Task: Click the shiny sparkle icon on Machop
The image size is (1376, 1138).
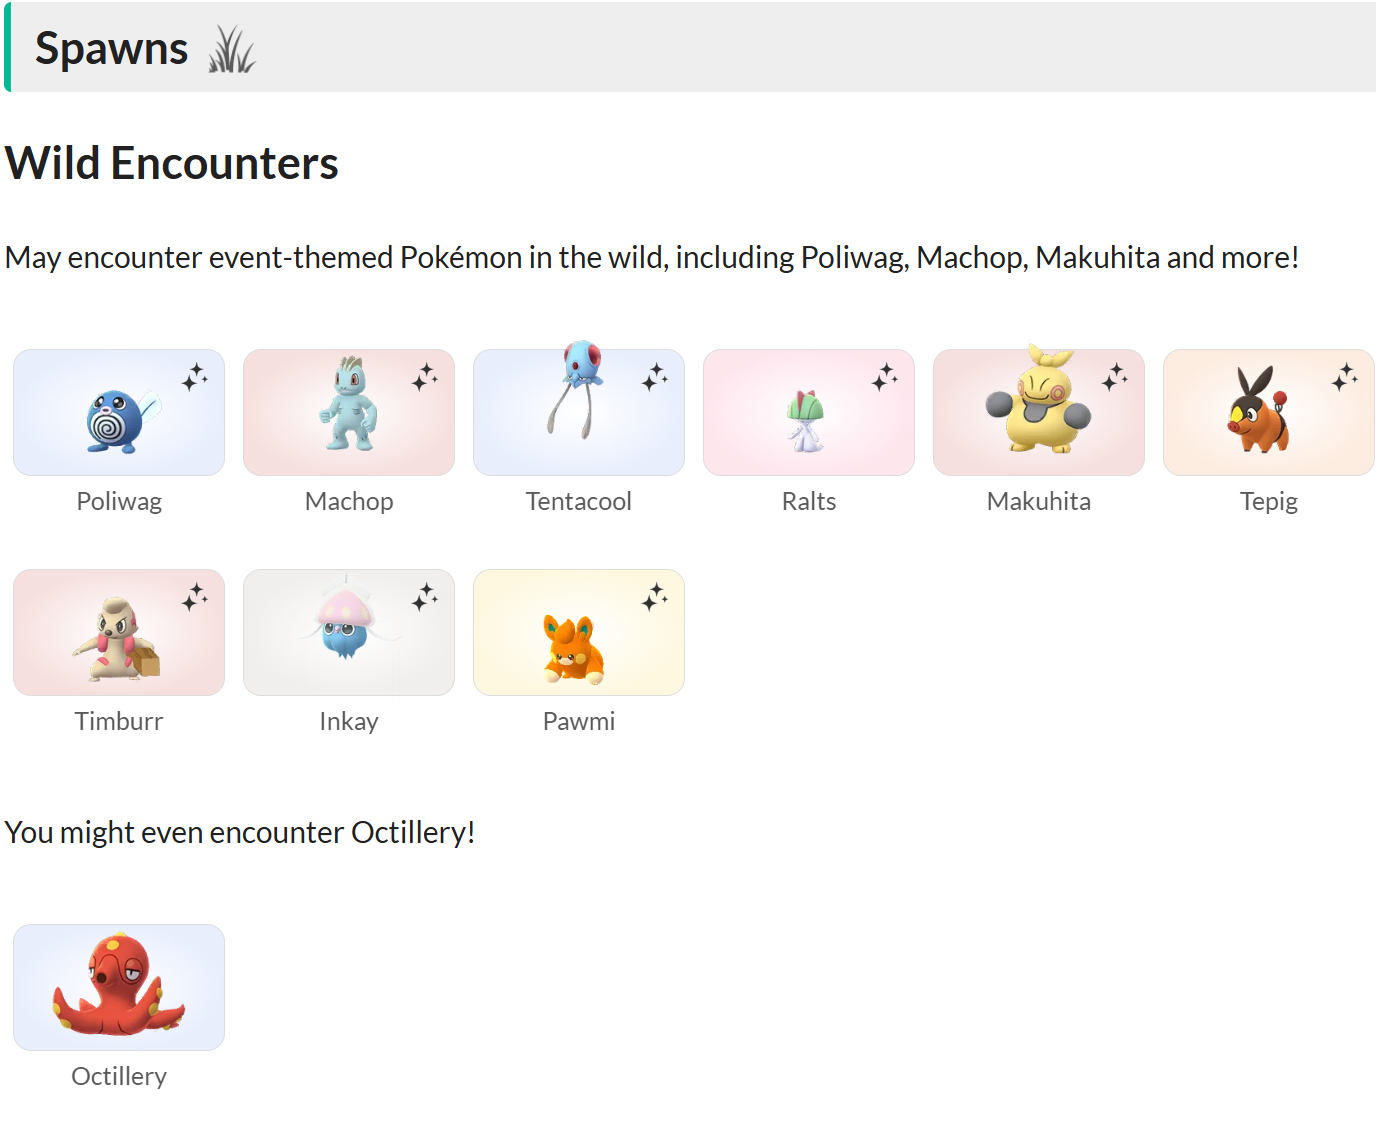Action: (x=425, y=377)
